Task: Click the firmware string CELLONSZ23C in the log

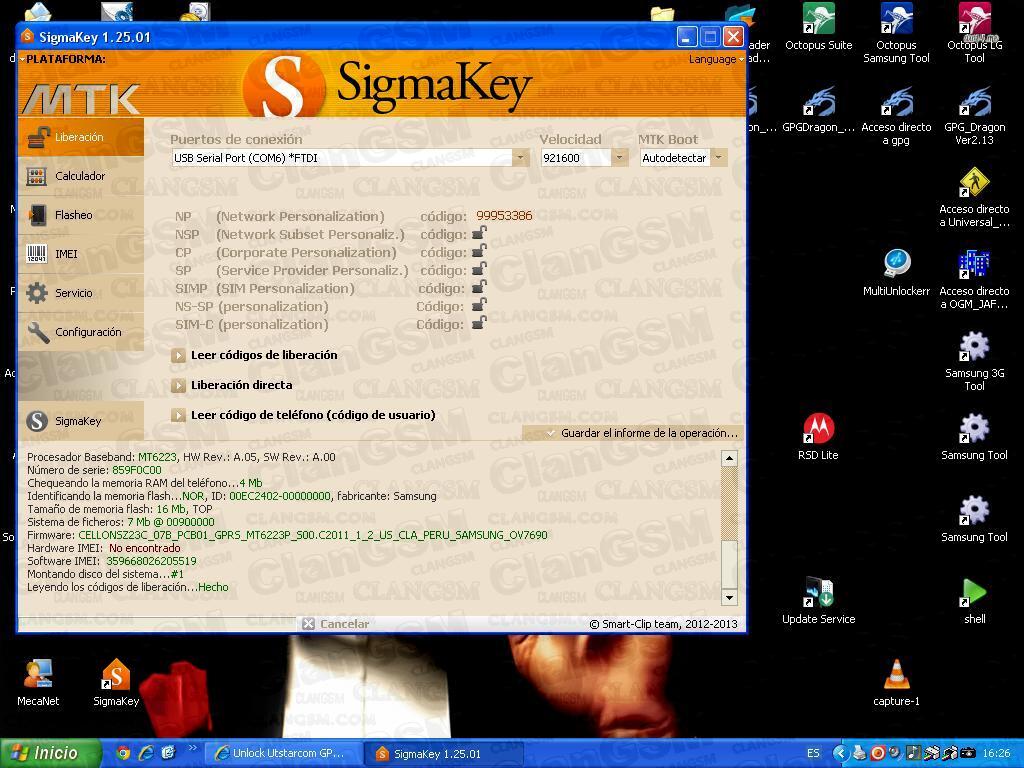Action: point(313,535)
